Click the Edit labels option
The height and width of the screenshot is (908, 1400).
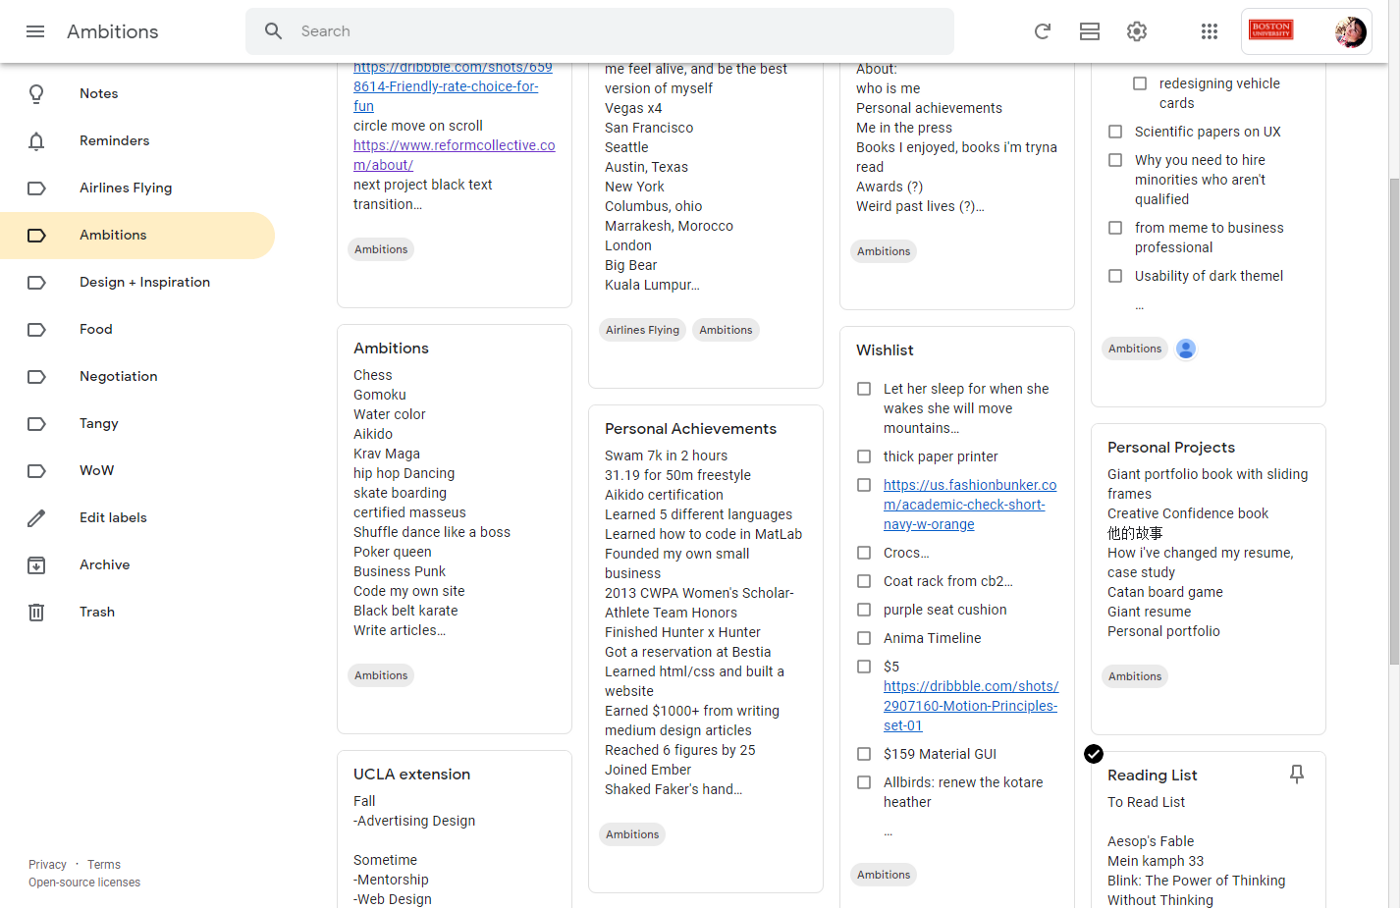coord(113,518)
